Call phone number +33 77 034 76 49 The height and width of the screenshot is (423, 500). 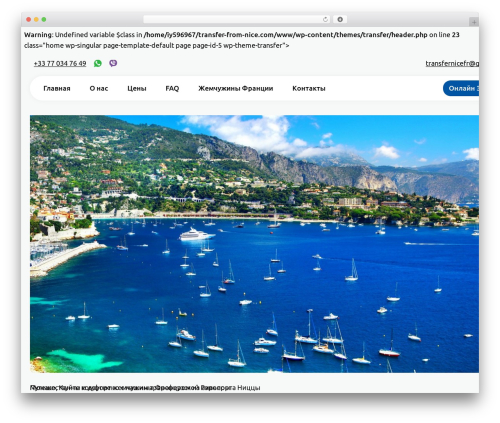click(x=60, y=63)
